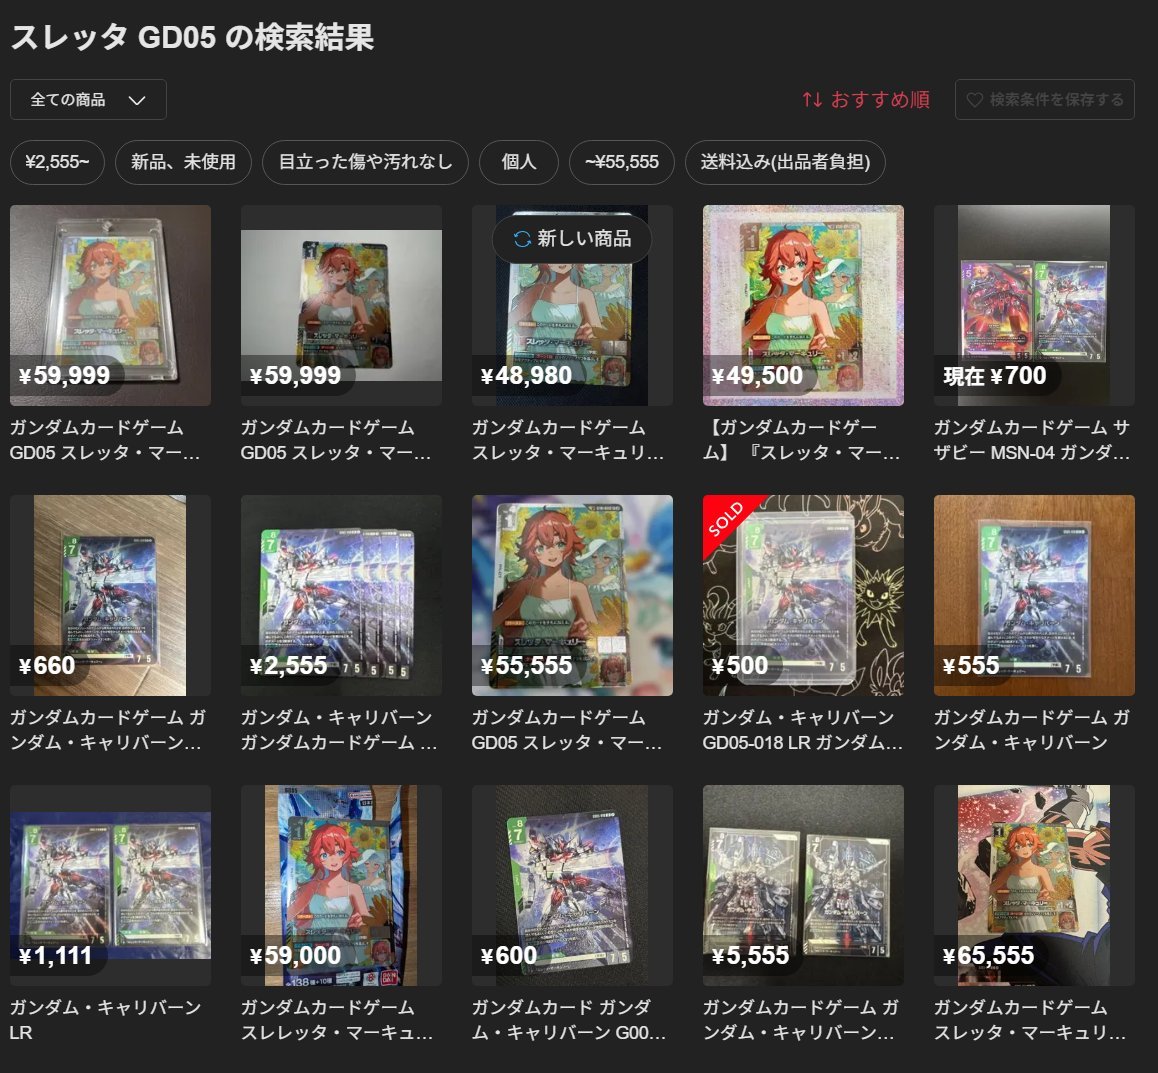The image size is (1158, 1073).
Task: Open the card thumbnail priced ¥5,555
Action: pyautogui.click(x=804, y=885)
